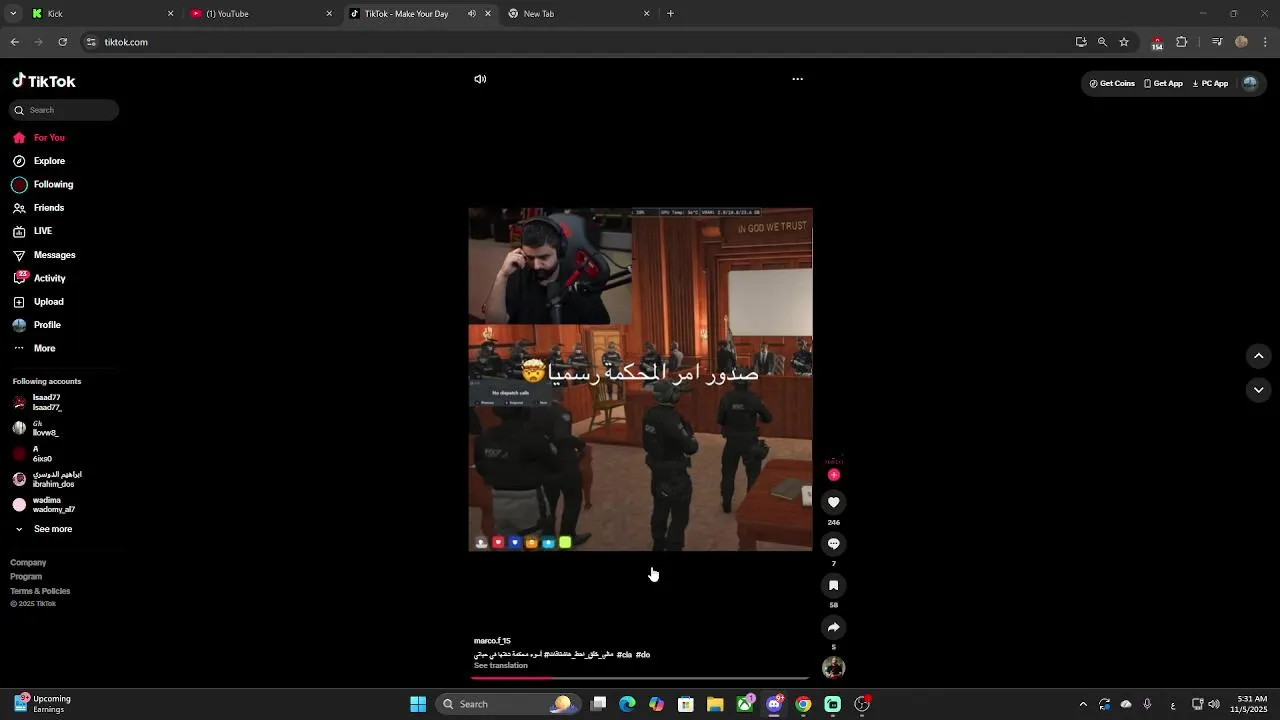Go to the LIVE section
The height and width of the screenshot is (720, 1280).
point(33,231)
